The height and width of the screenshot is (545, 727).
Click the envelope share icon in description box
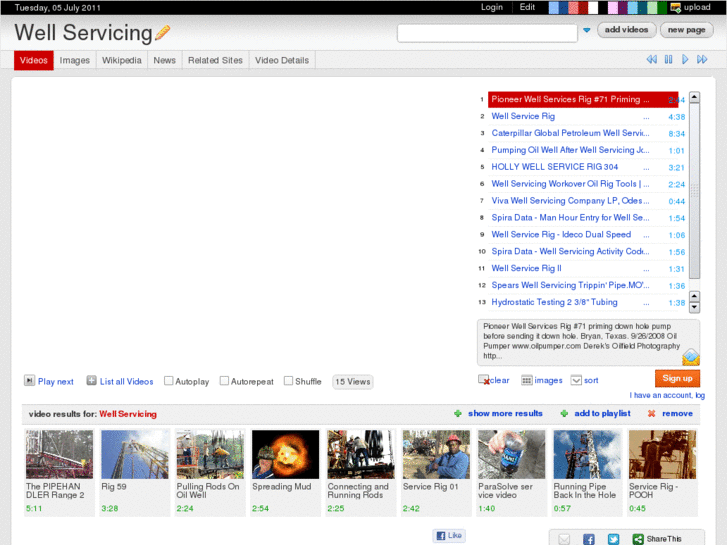pyautogui.click(x=691, y=357)
